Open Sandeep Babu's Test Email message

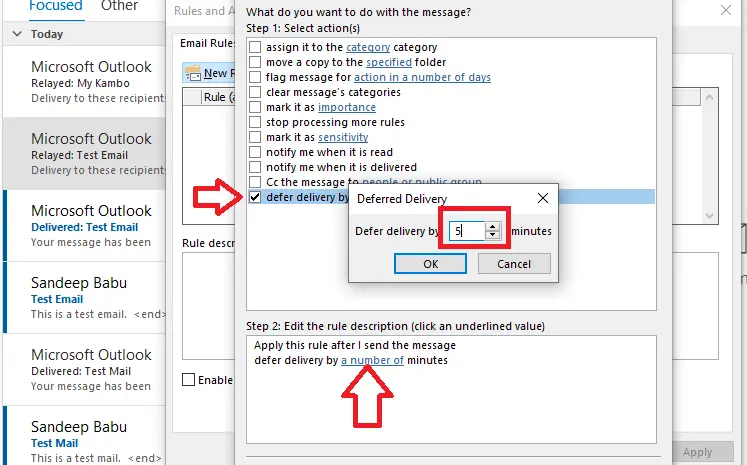point(85,298)
